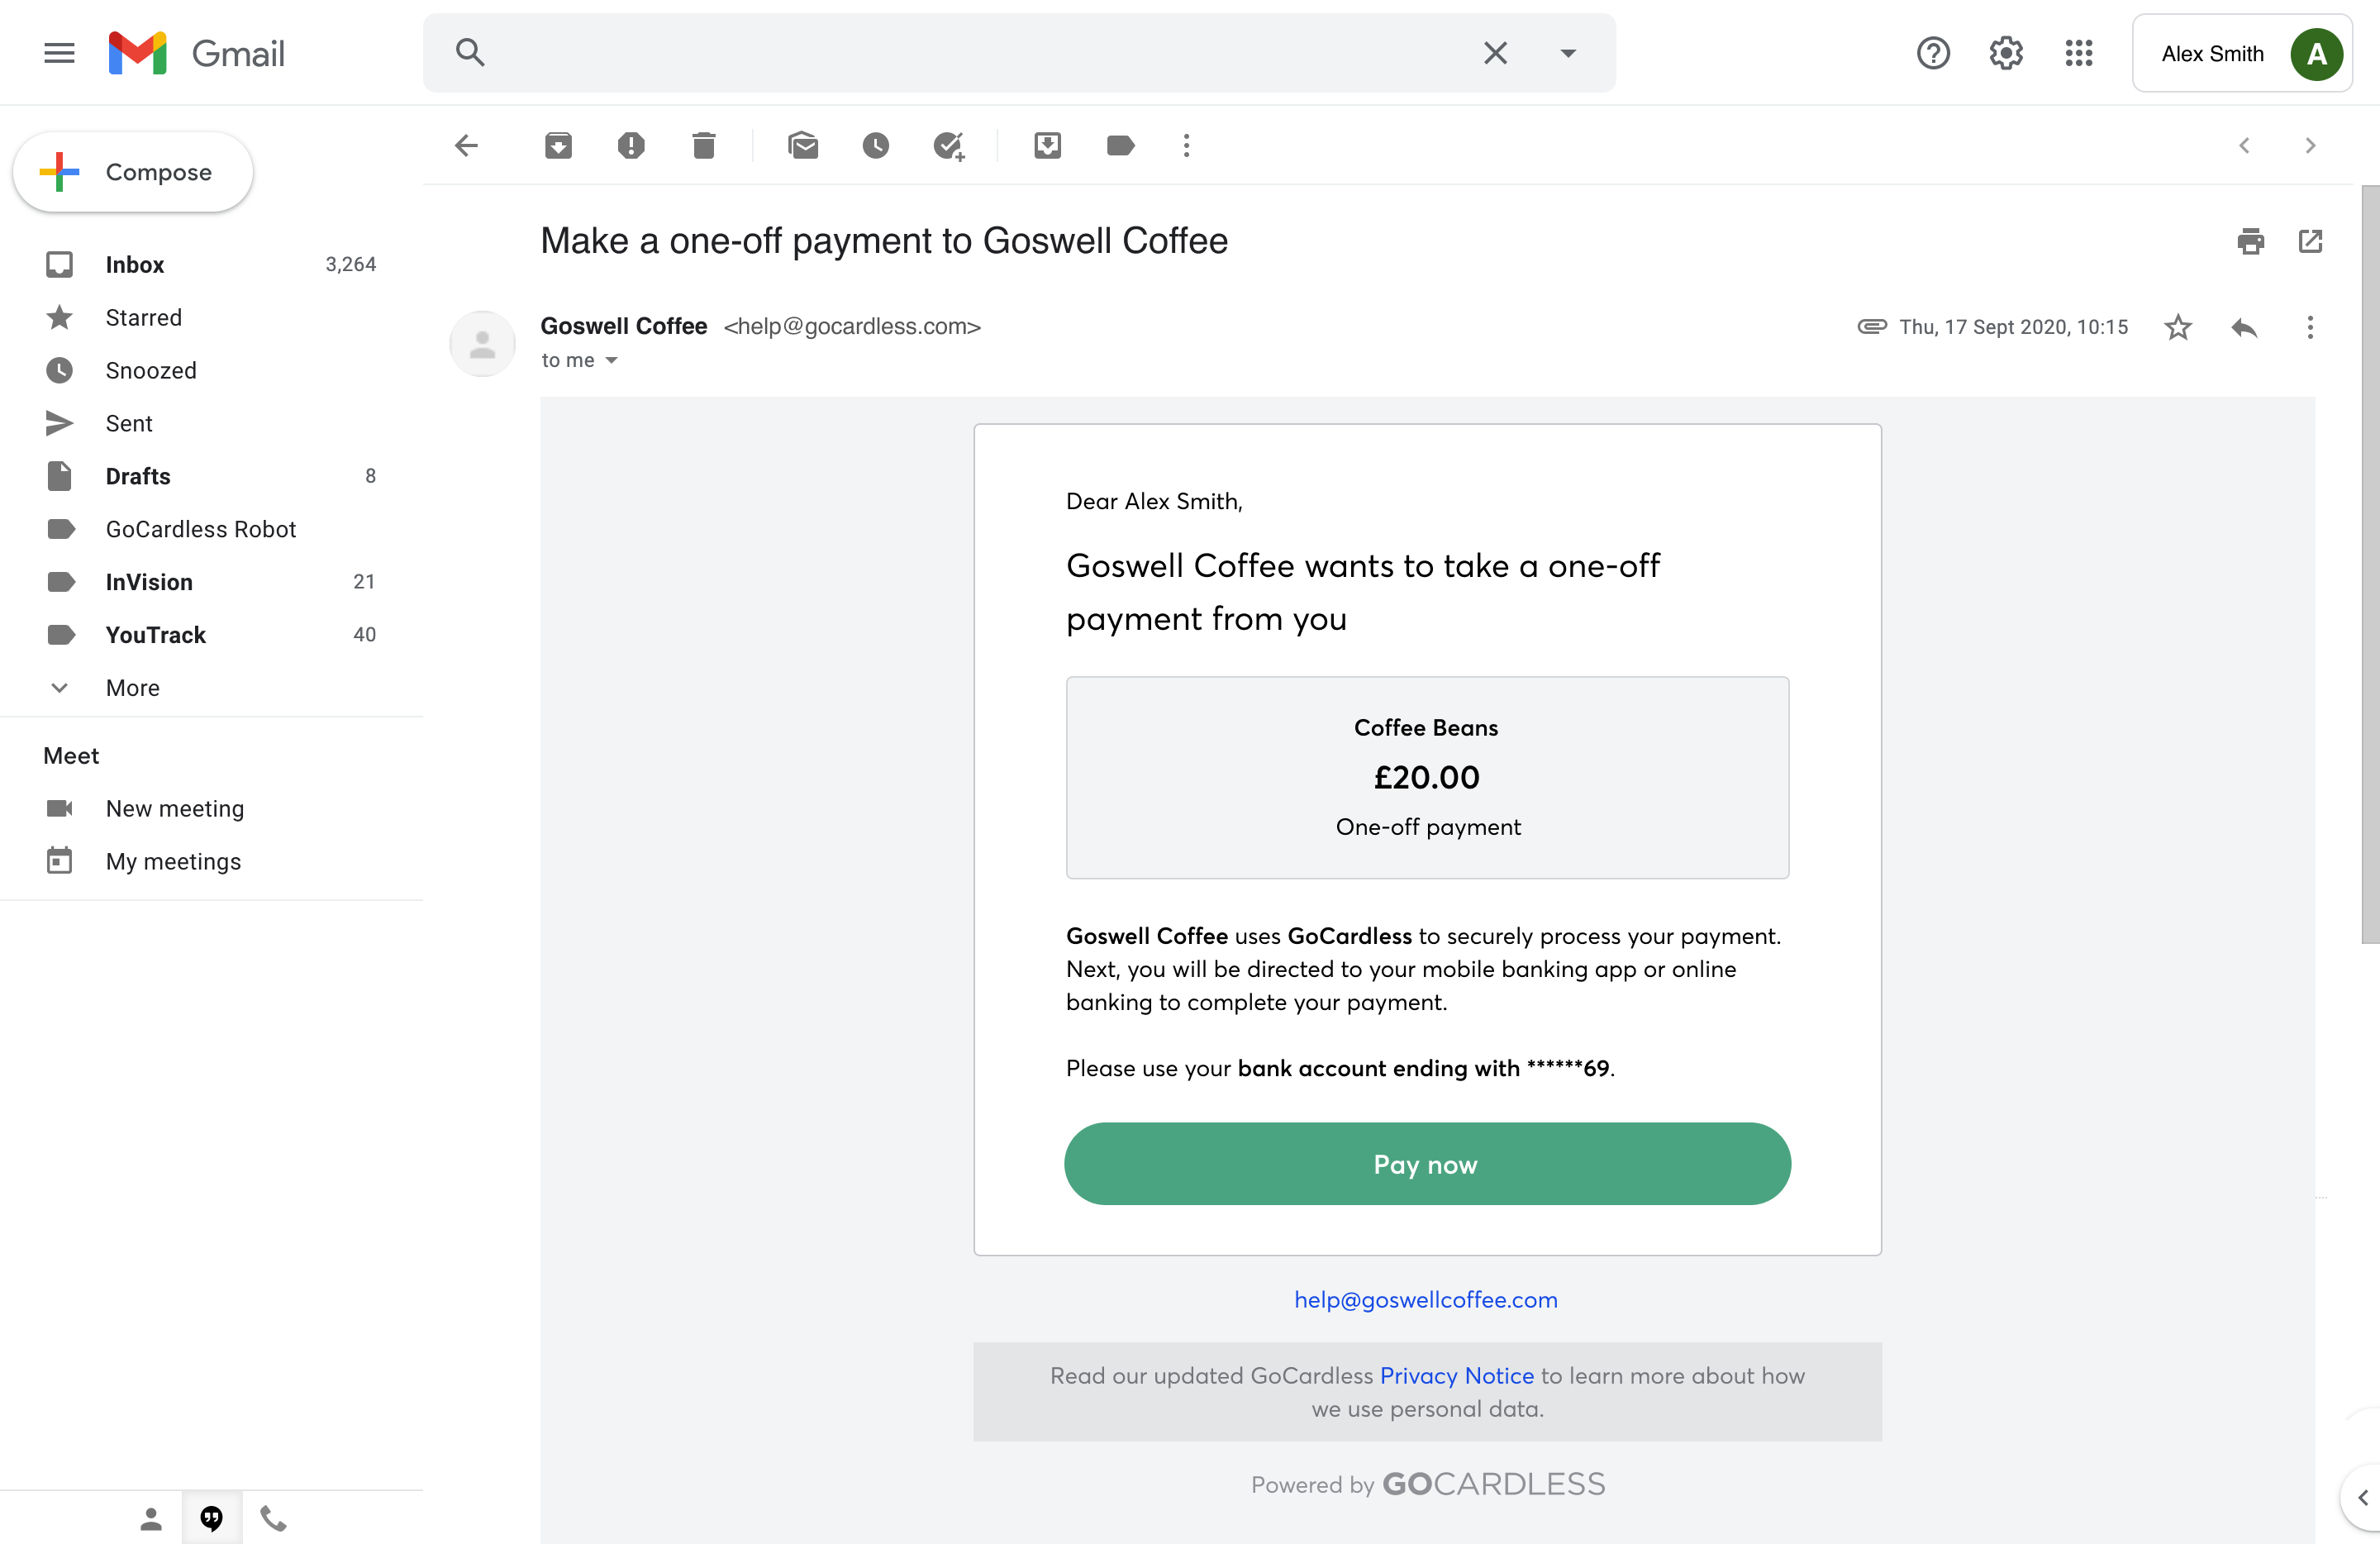Open the Inbox folder

click(135, 264)
